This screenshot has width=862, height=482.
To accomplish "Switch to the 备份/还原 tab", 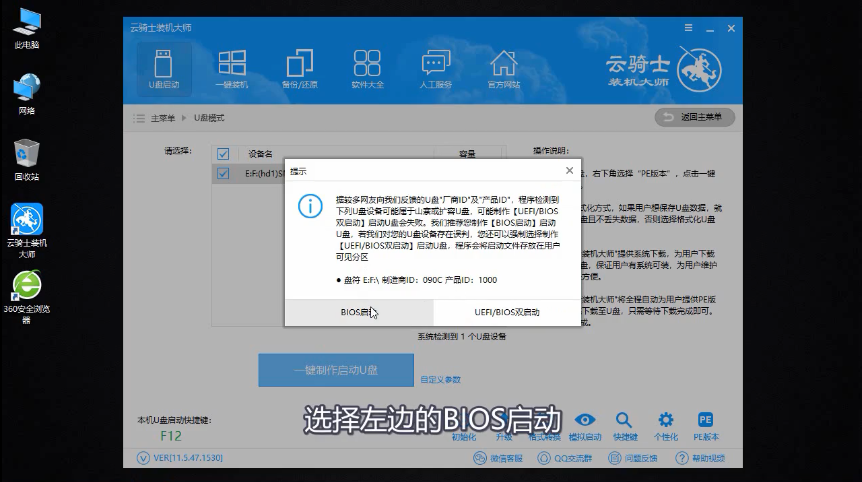I will (x=300, y=69).
